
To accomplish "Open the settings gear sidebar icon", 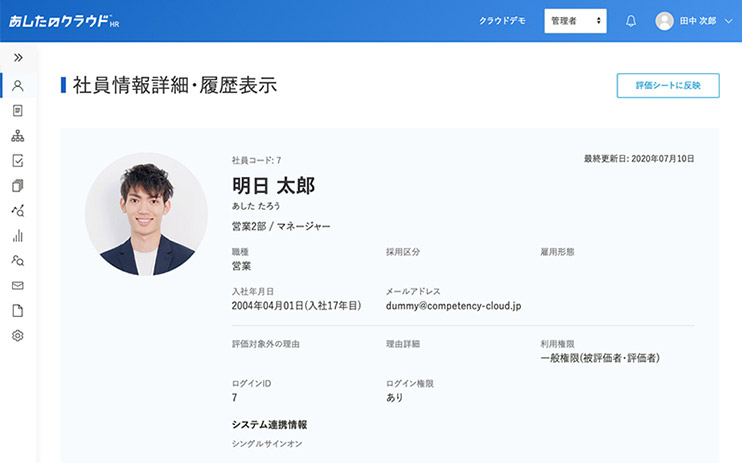I will point(18,336).
